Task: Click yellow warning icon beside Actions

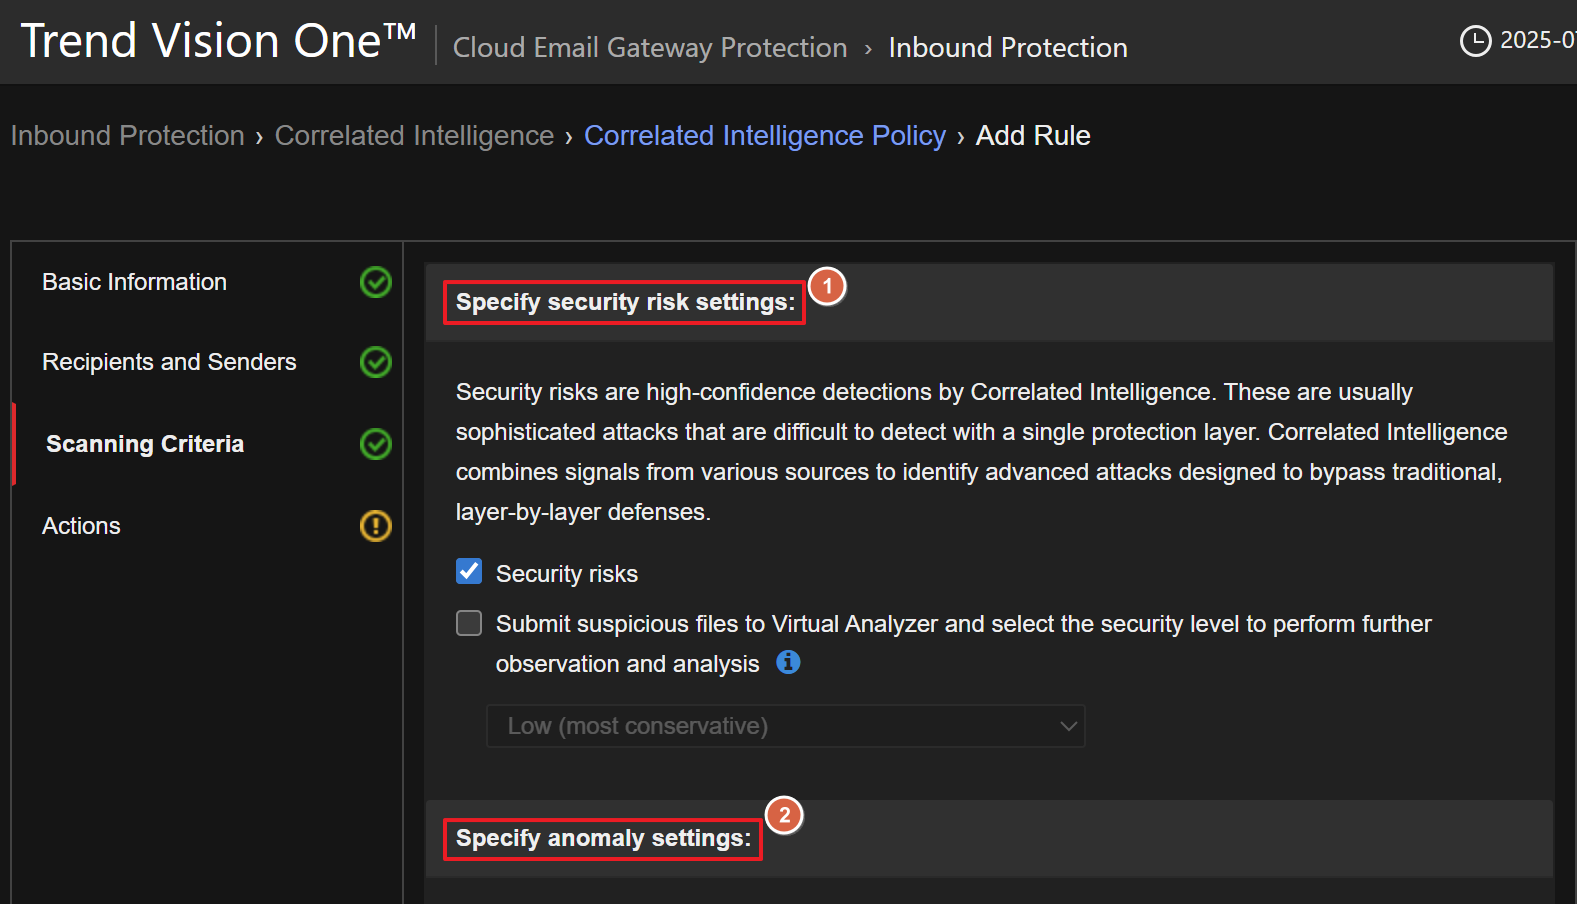Action: (x=375, y=526)
